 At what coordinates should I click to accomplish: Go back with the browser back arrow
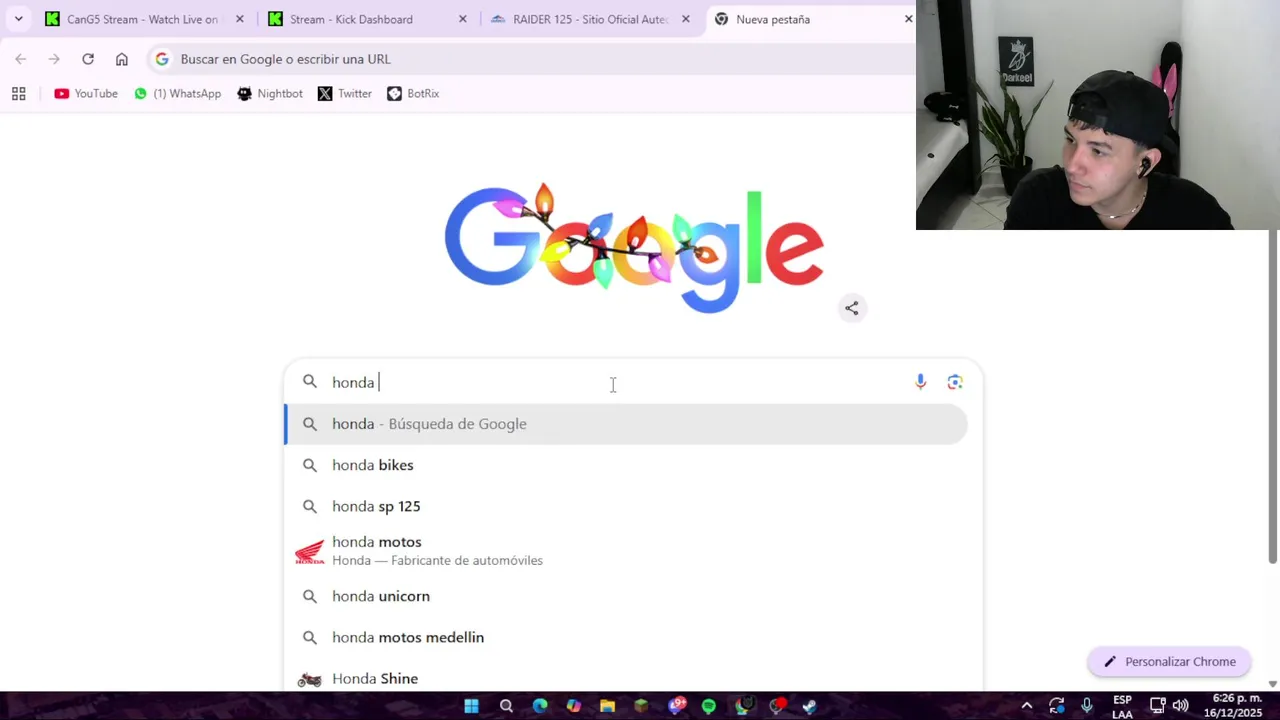pos(21,59)
